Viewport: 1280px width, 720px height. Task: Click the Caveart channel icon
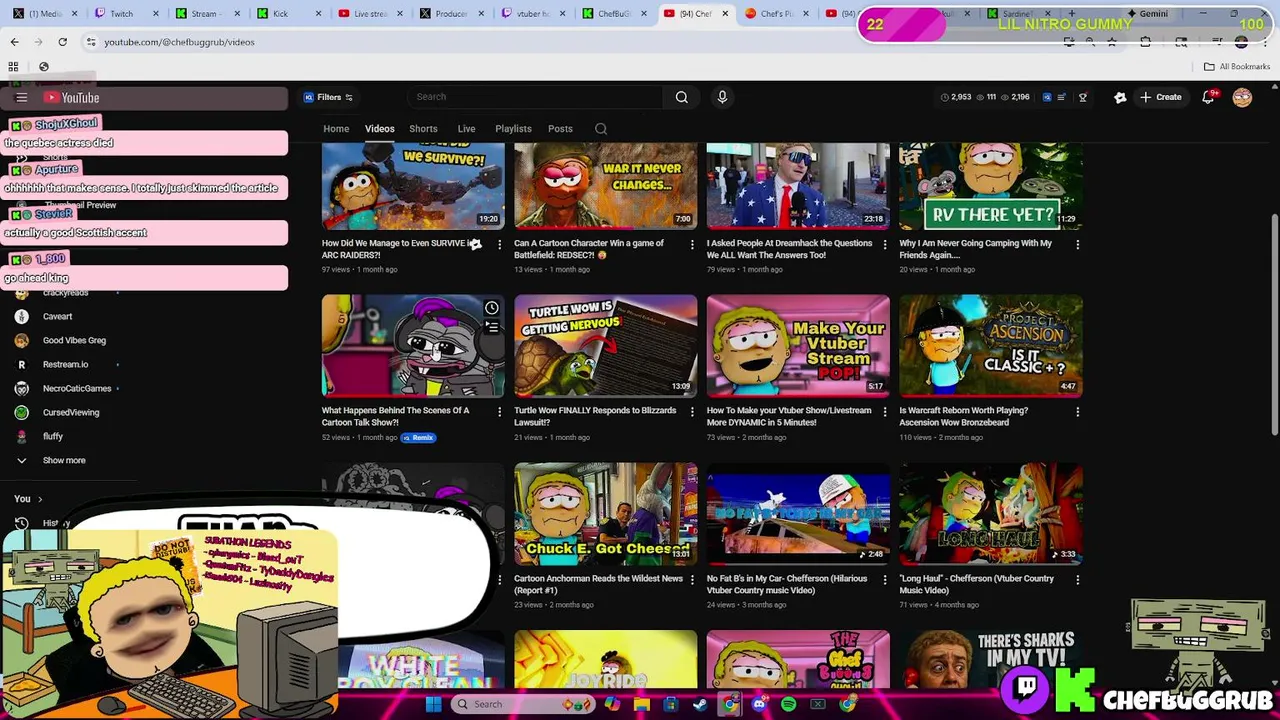point(21,316)
